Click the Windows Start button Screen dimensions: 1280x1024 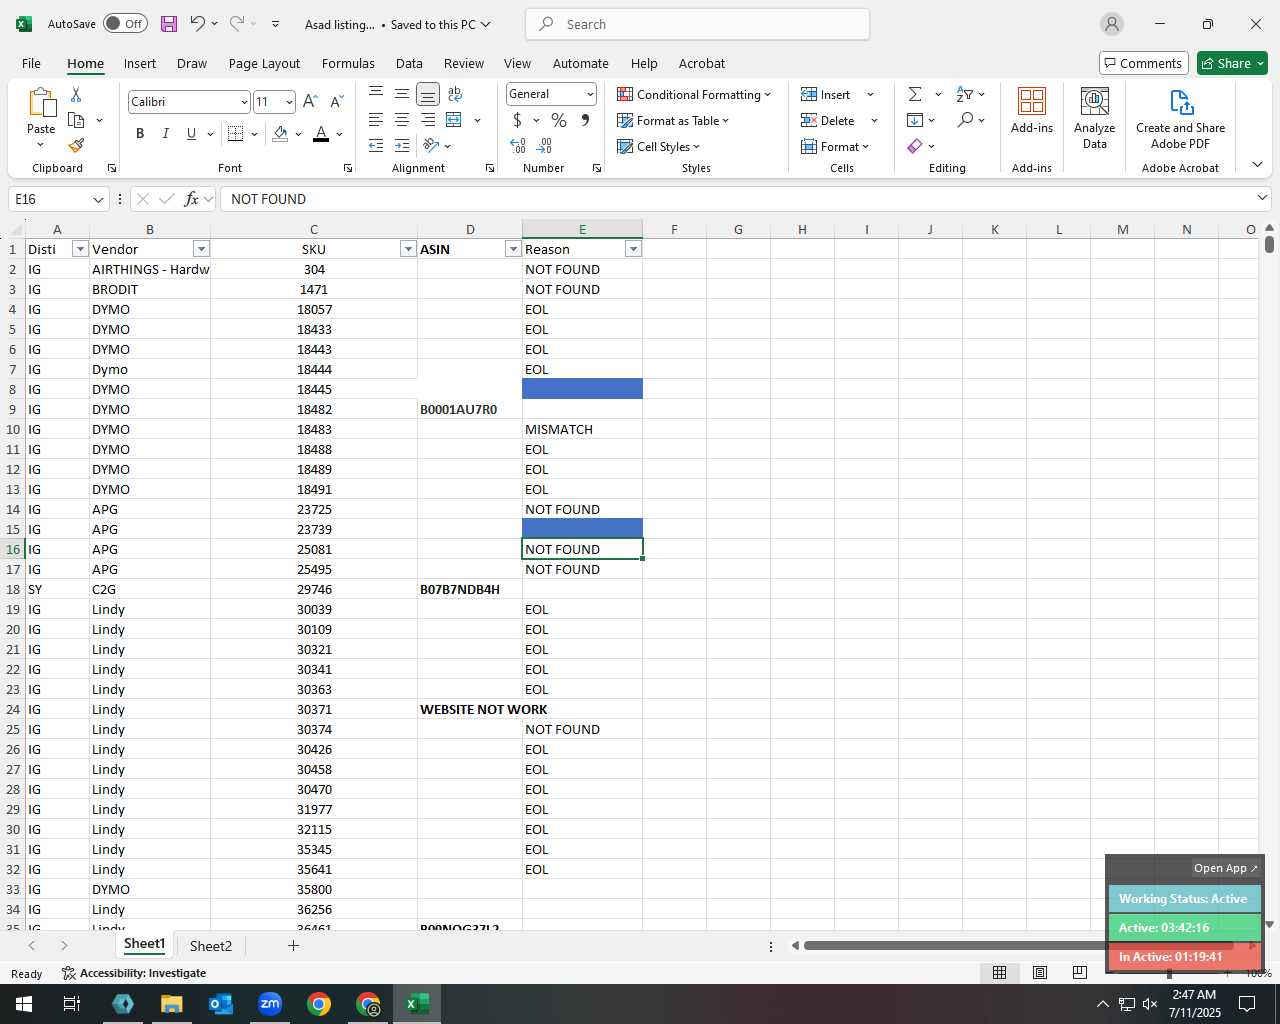[24, 1004]
